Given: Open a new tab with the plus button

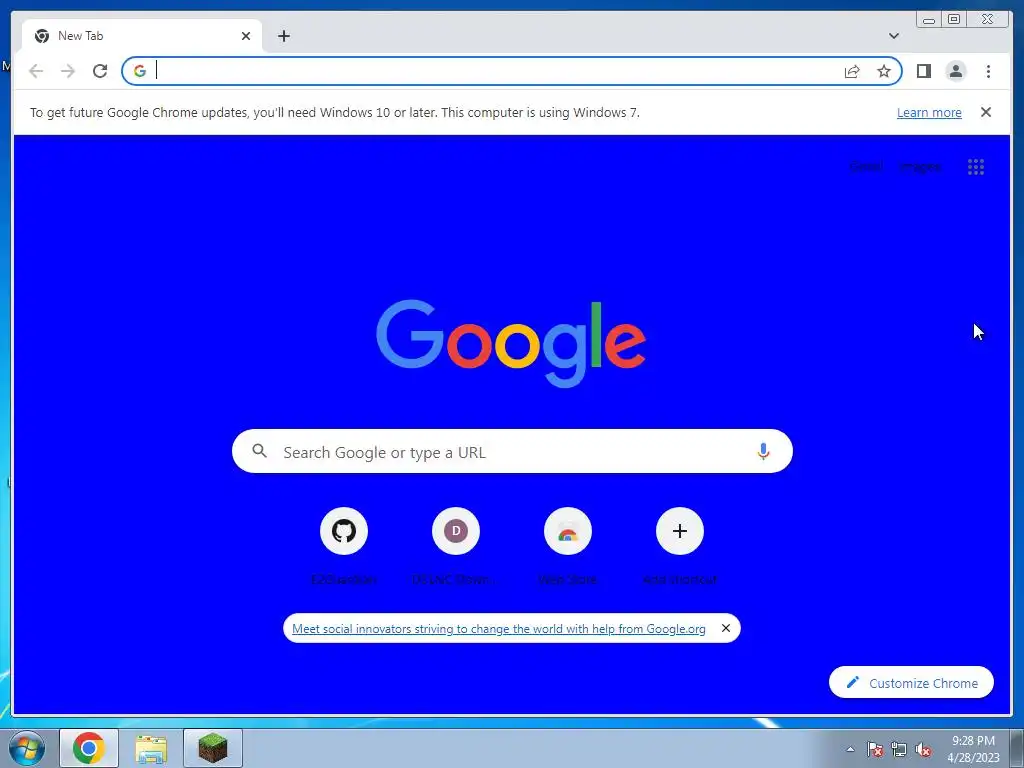Looking at the screenshot, I should 283,36.
